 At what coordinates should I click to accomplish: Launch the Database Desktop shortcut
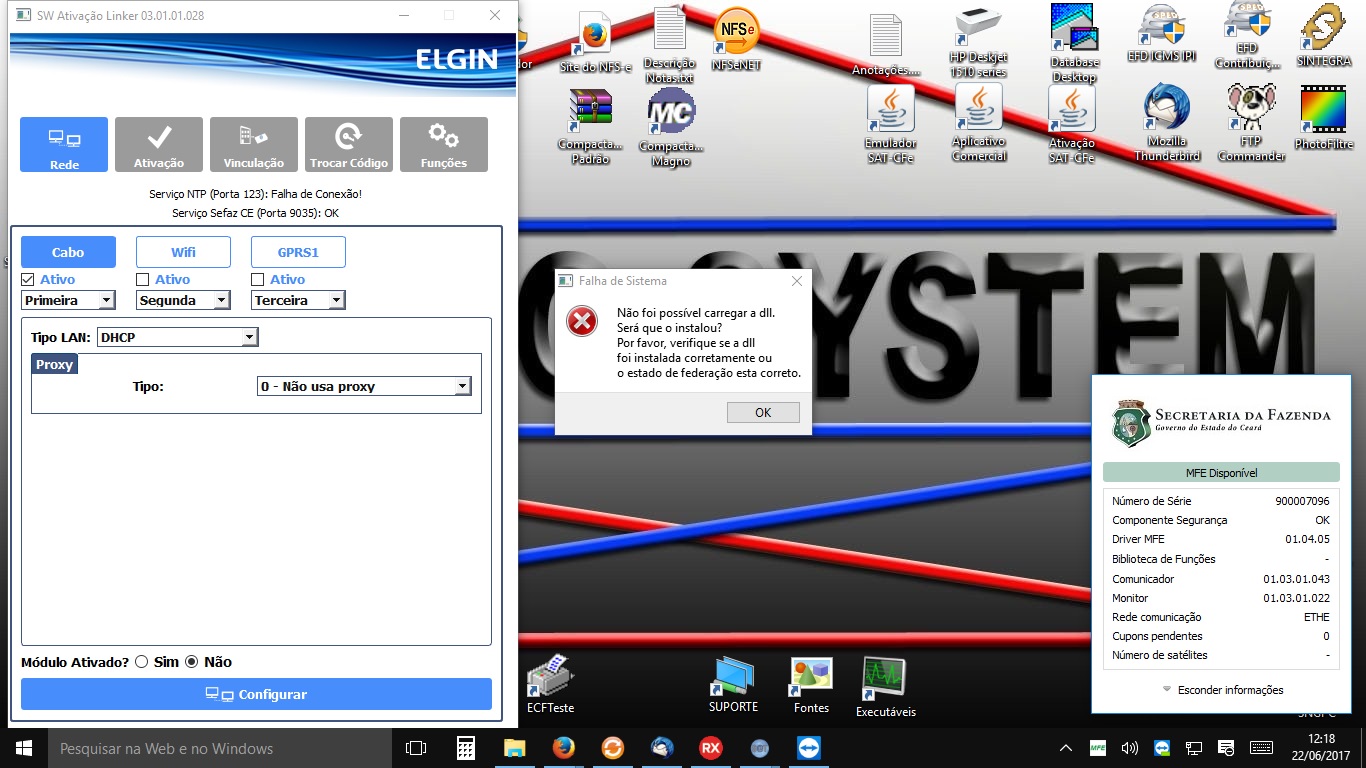pos(1074,42)
